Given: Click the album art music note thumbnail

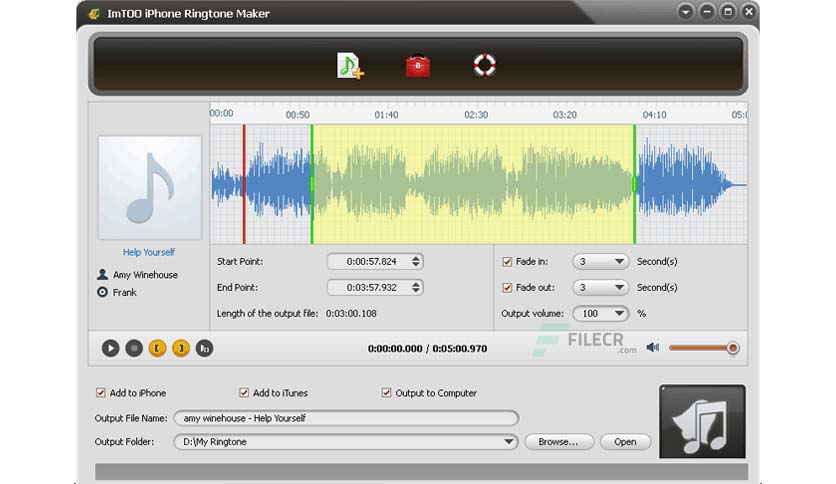Looking at the screenshot, I should pyautogui.click(x=149, y=188).
